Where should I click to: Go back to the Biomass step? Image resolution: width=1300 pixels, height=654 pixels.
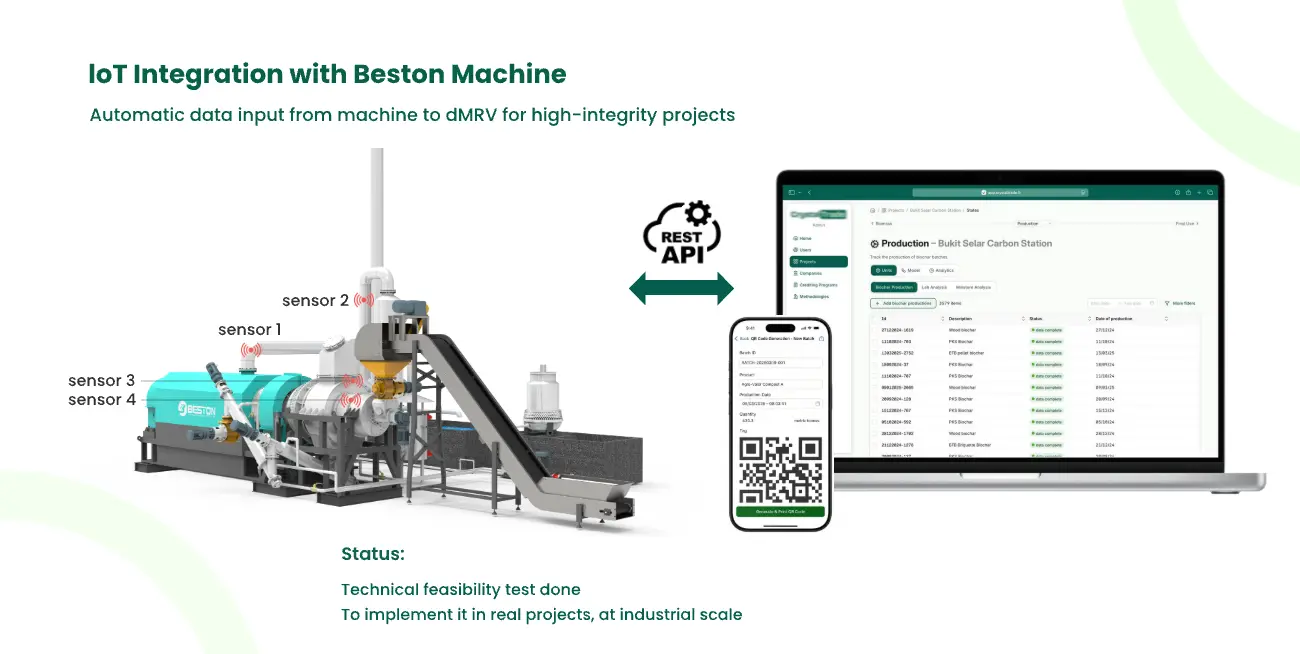(882, 224)
